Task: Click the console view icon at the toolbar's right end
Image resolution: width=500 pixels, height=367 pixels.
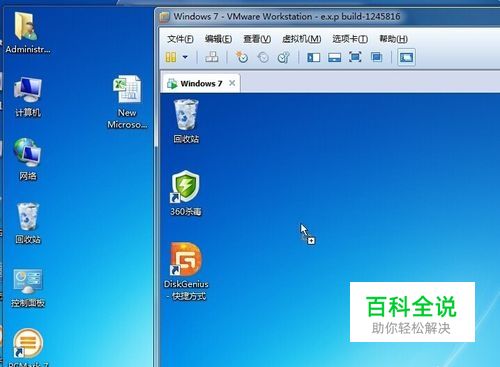Action: (x=406, y=58)
